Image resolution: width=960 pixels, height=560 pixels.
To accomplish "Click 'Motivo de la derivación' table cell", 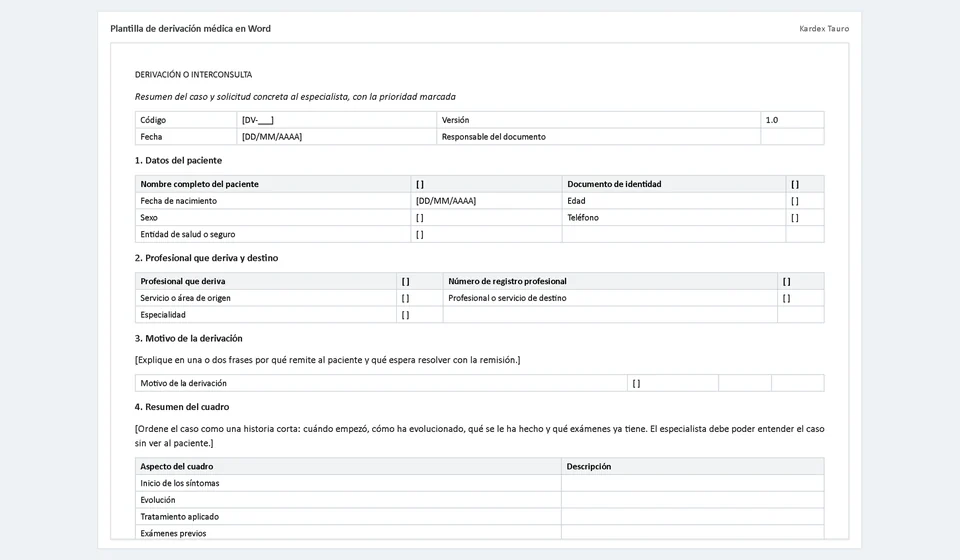I will click(x=381, y=383).
